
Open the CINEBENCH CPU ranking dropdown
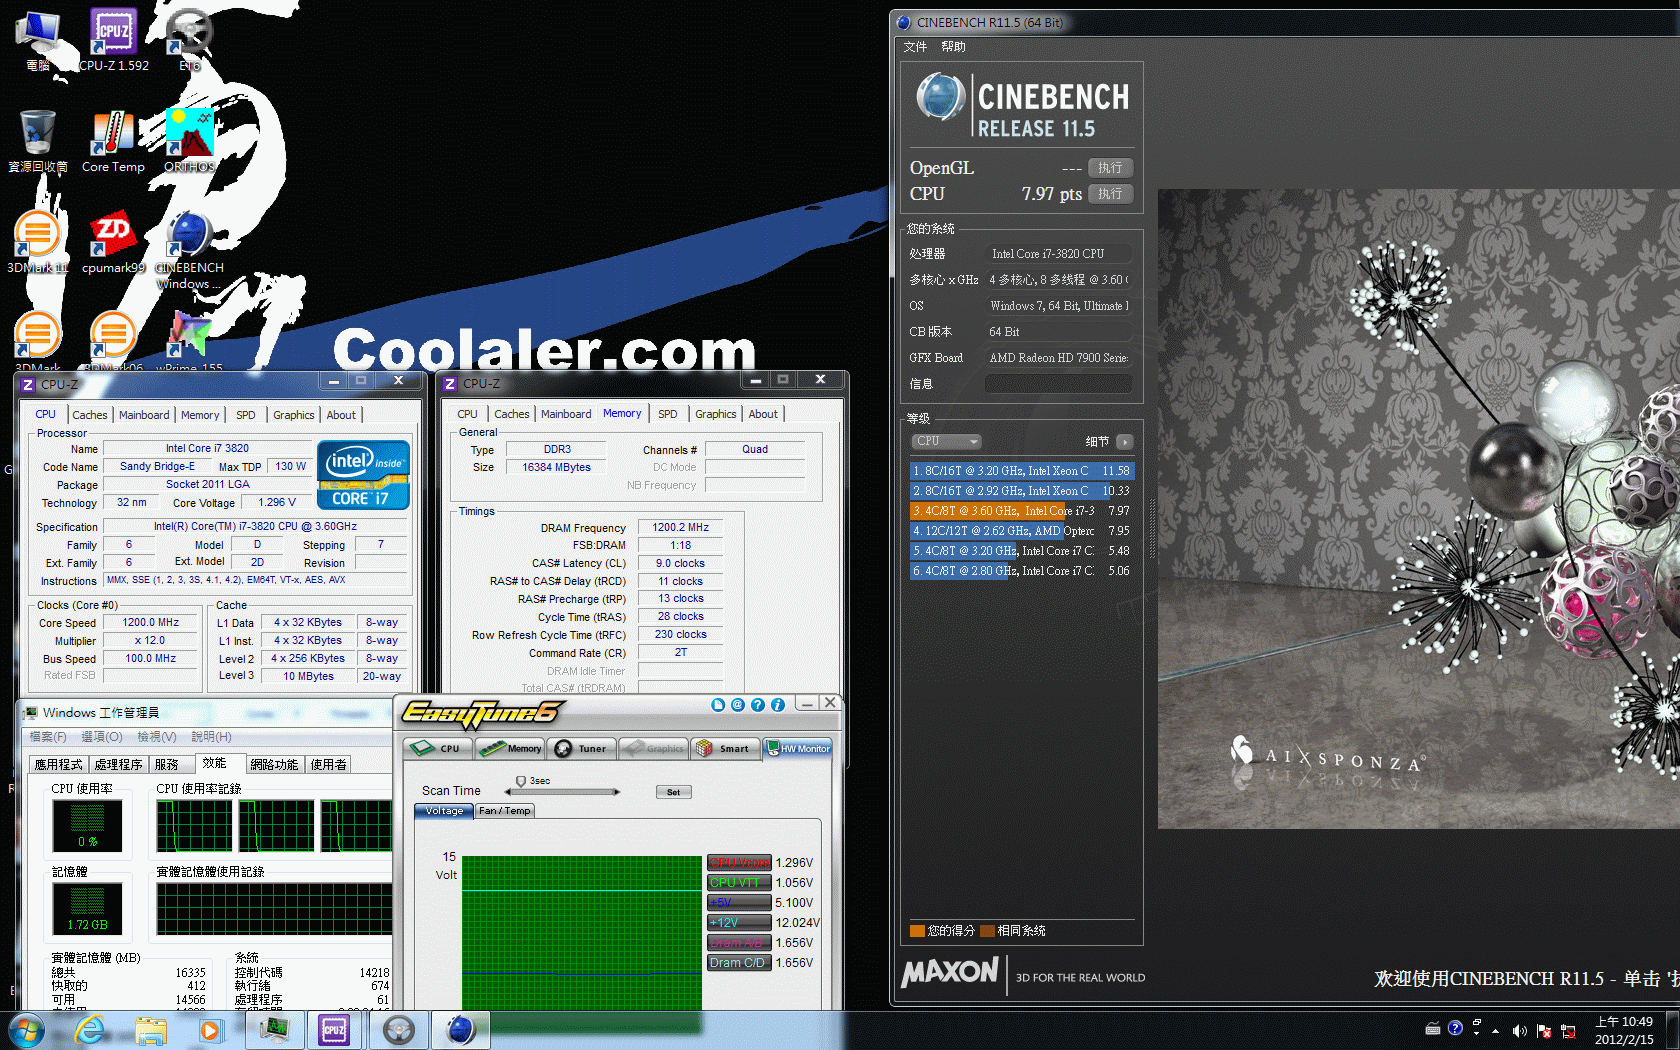(946, 441)
